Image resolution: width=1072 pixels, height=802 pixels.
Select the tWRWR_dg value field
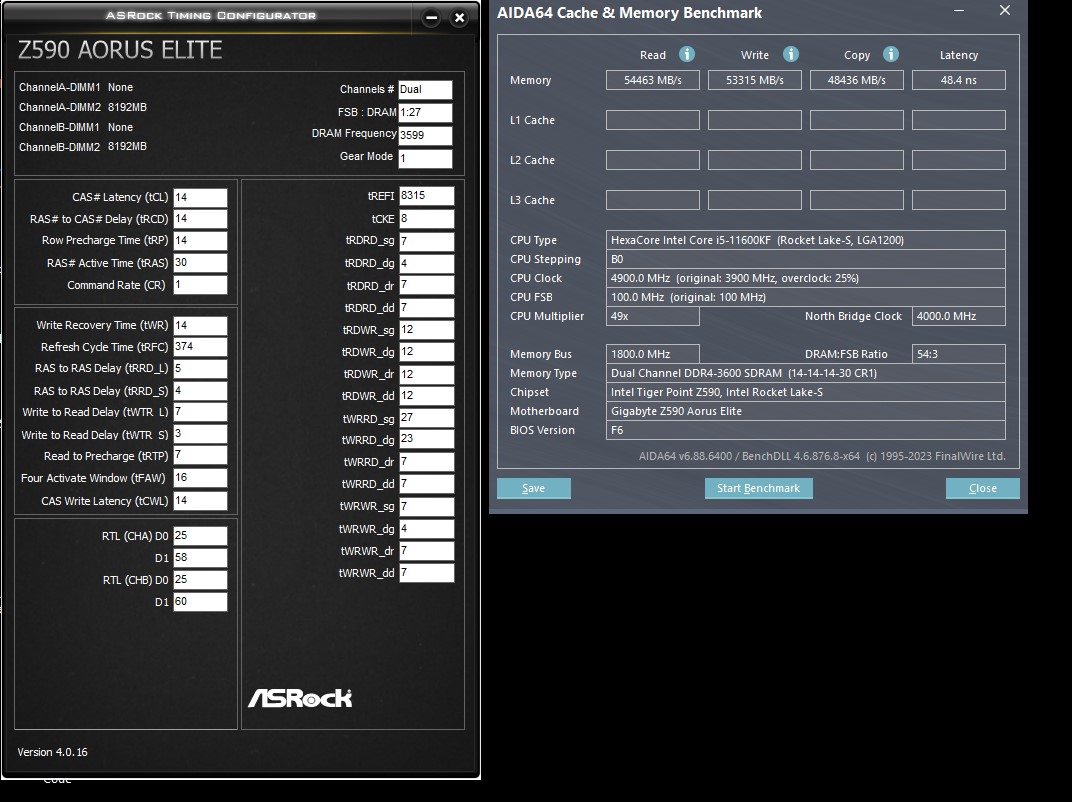[x=427, y=529]
